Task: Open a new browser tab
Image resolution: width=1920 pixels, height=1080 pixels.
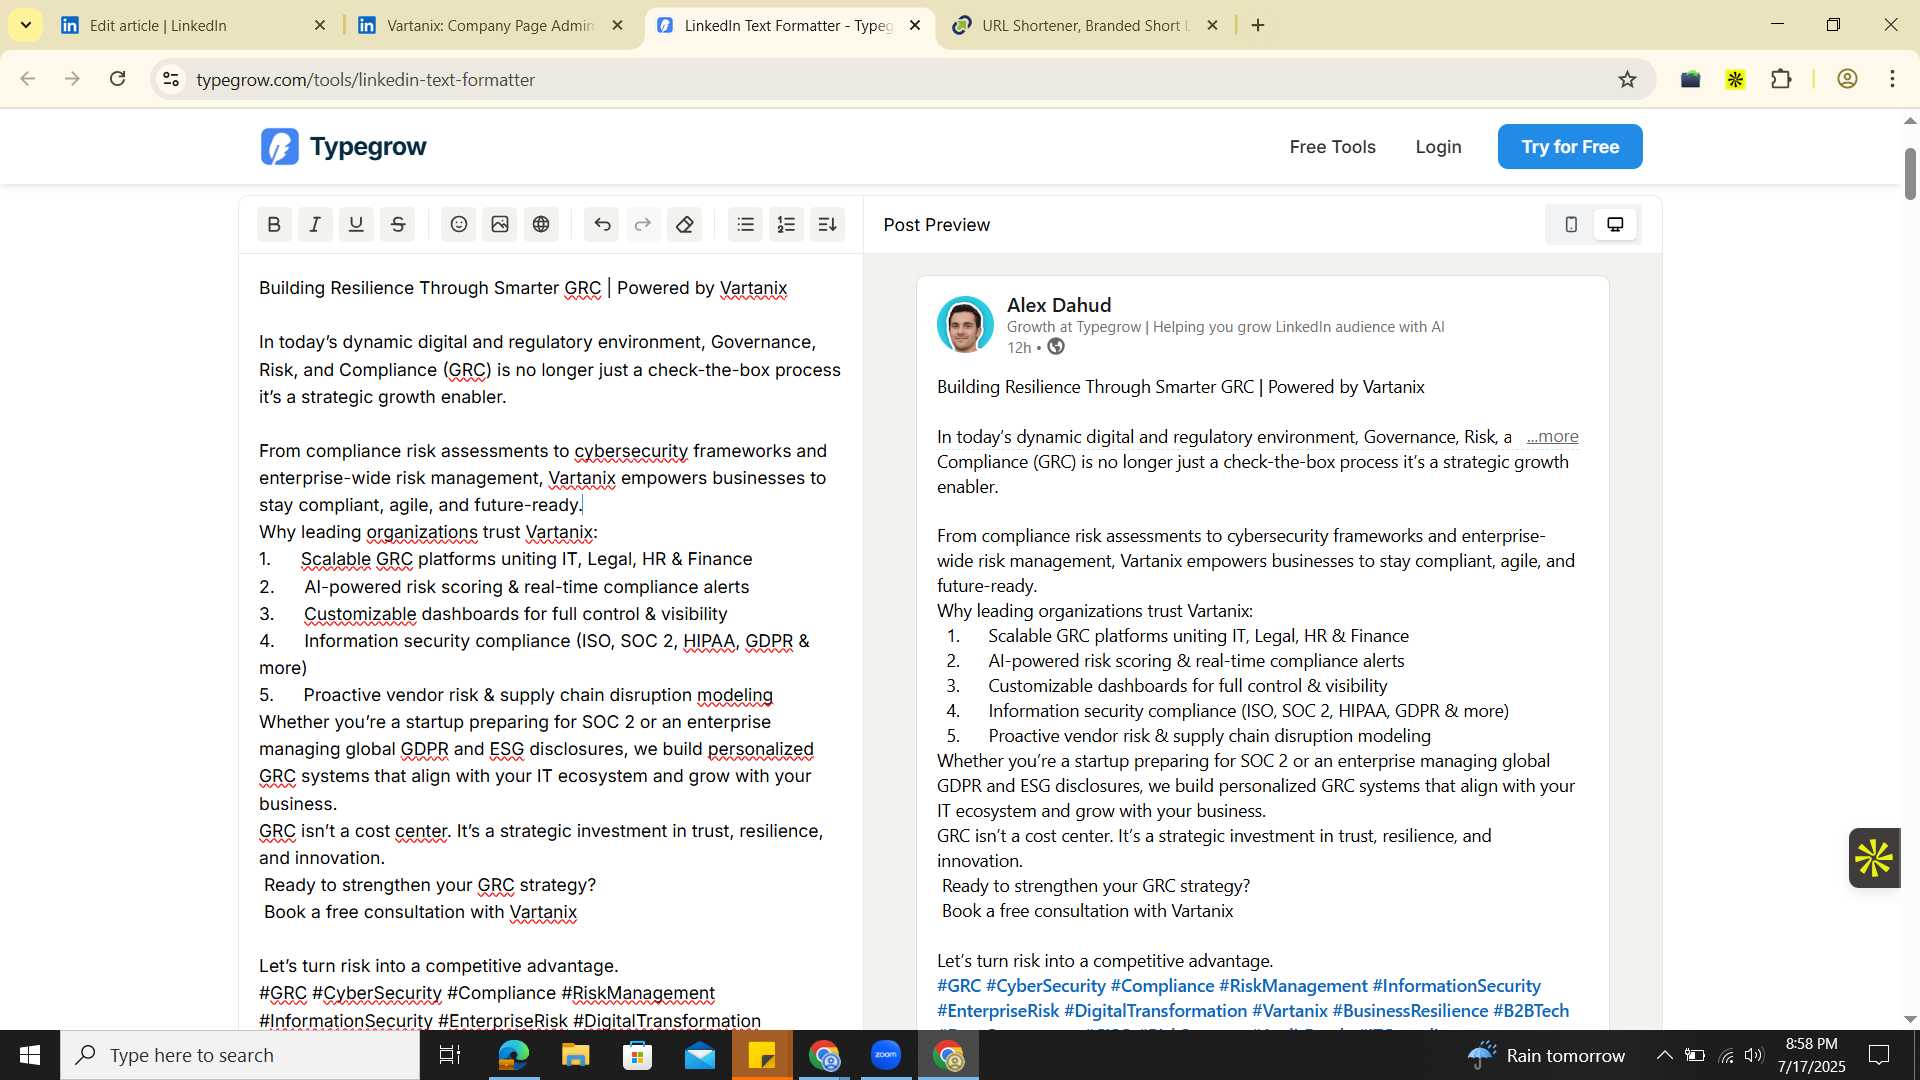Action: click(x=1258, y=25)
